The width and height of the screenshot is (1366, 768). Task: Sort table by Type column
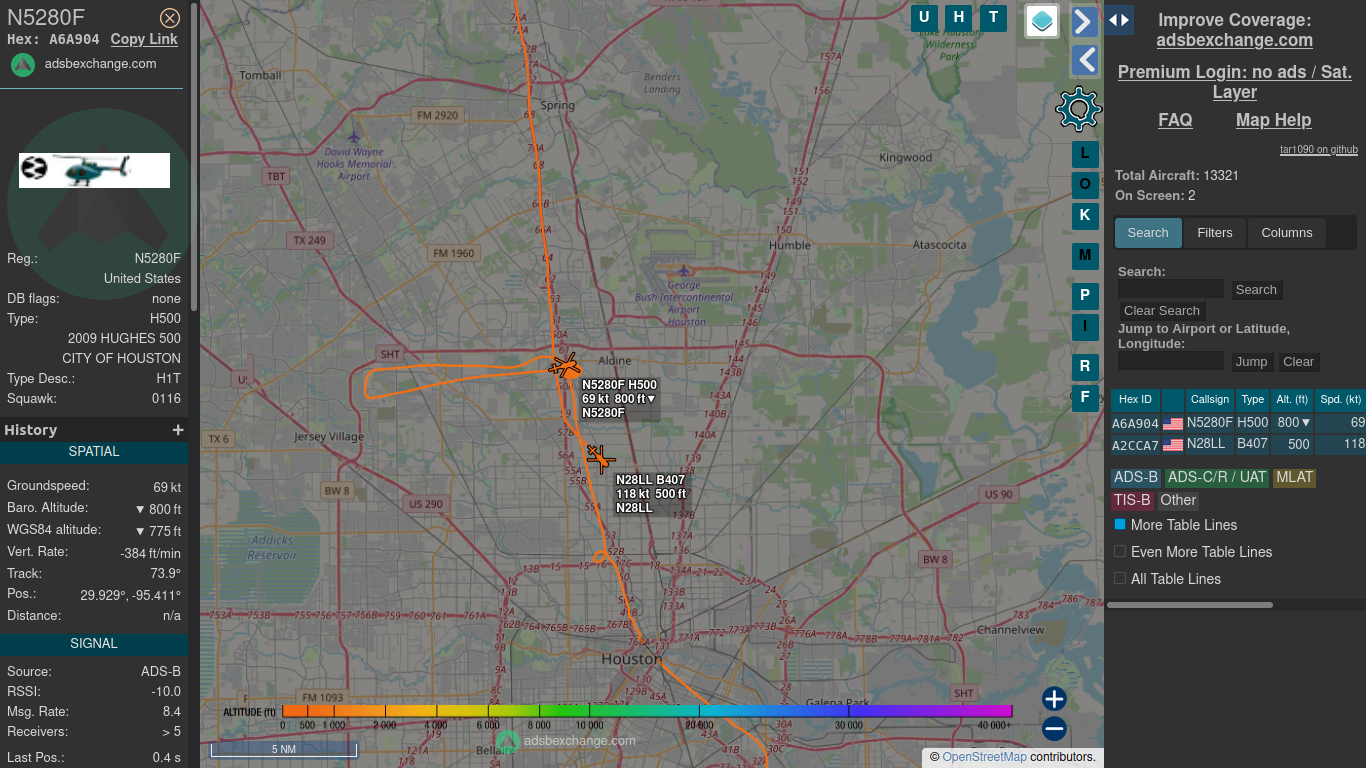(x=1252, y=400)
